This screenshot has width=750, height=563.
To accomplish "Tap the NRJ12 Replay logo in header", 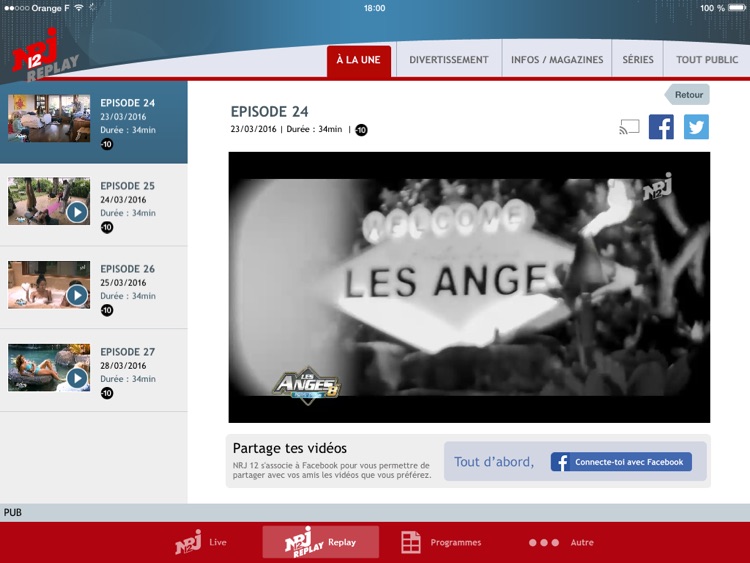I will 44,55.
